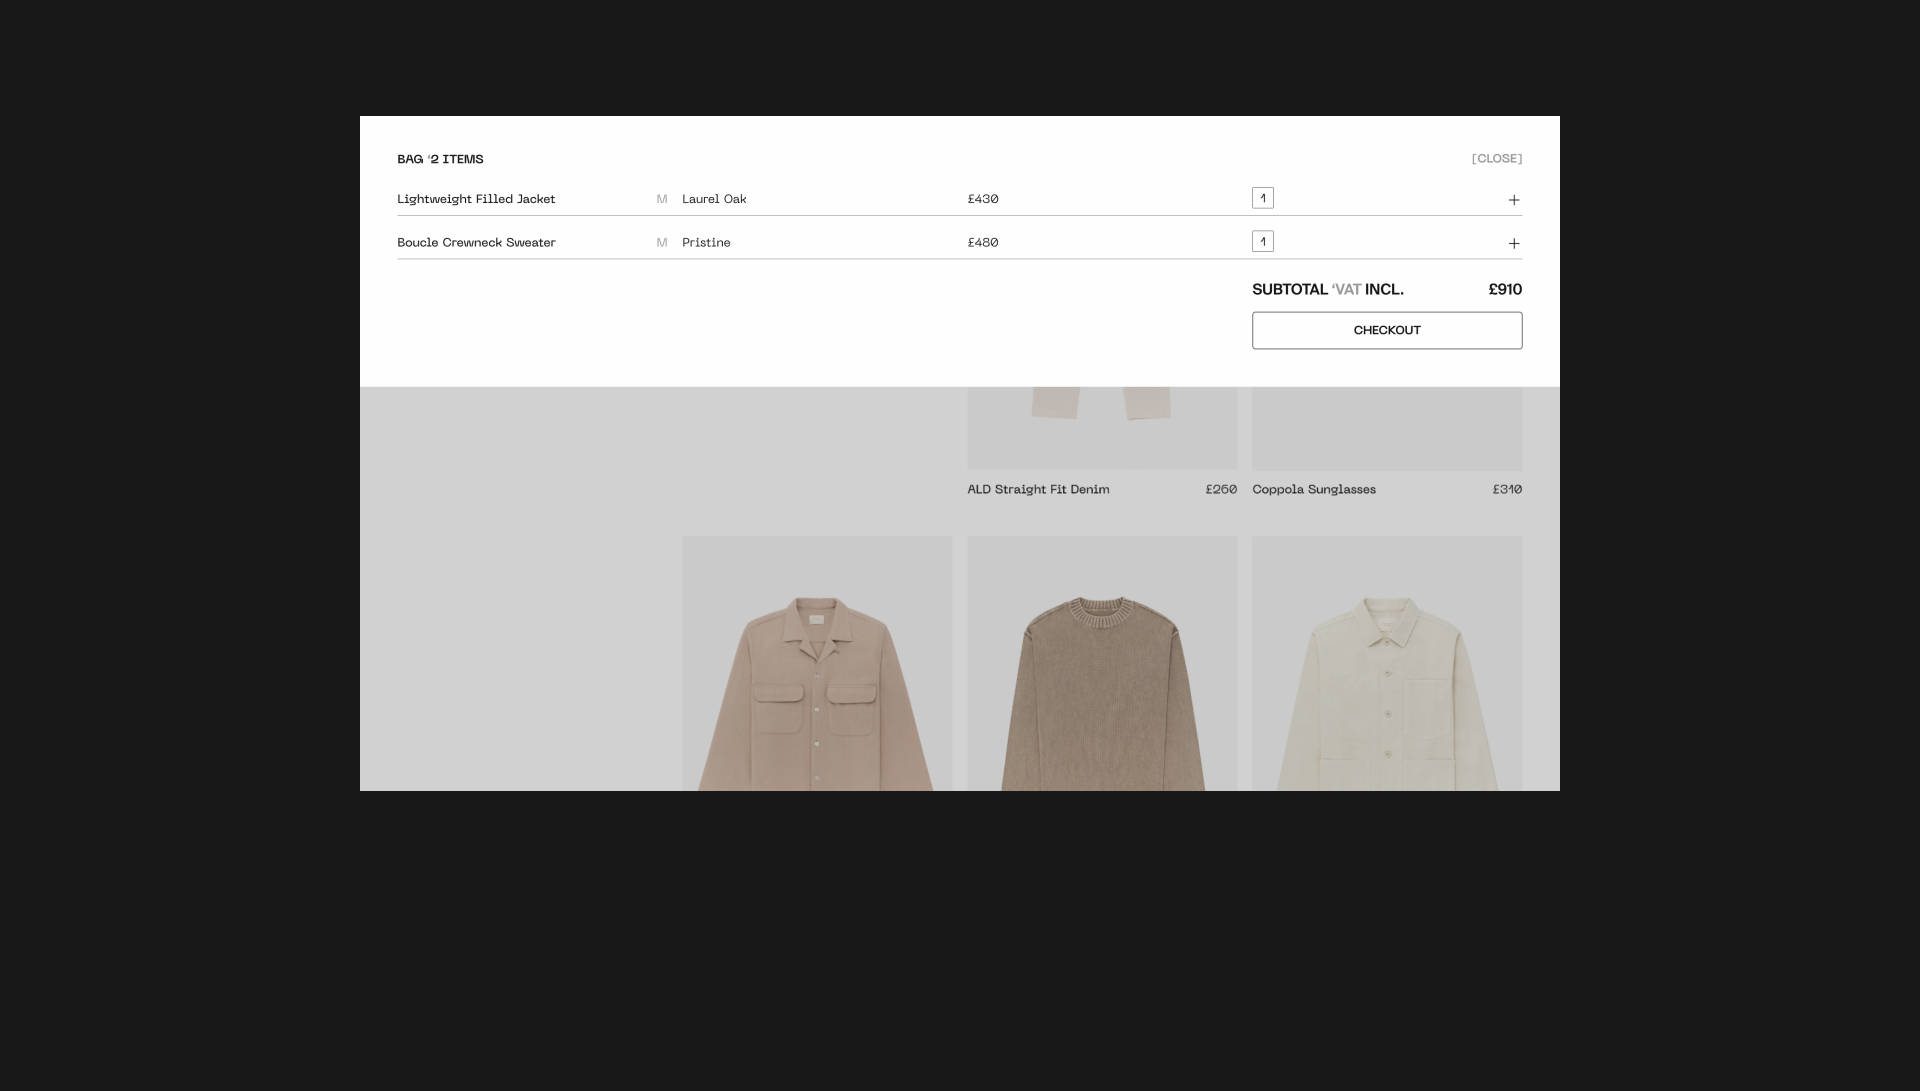Open the Coppola Sunglasses product link
The width and height of the screenshot is (1920, 1091).
[x=1313, y=489]
